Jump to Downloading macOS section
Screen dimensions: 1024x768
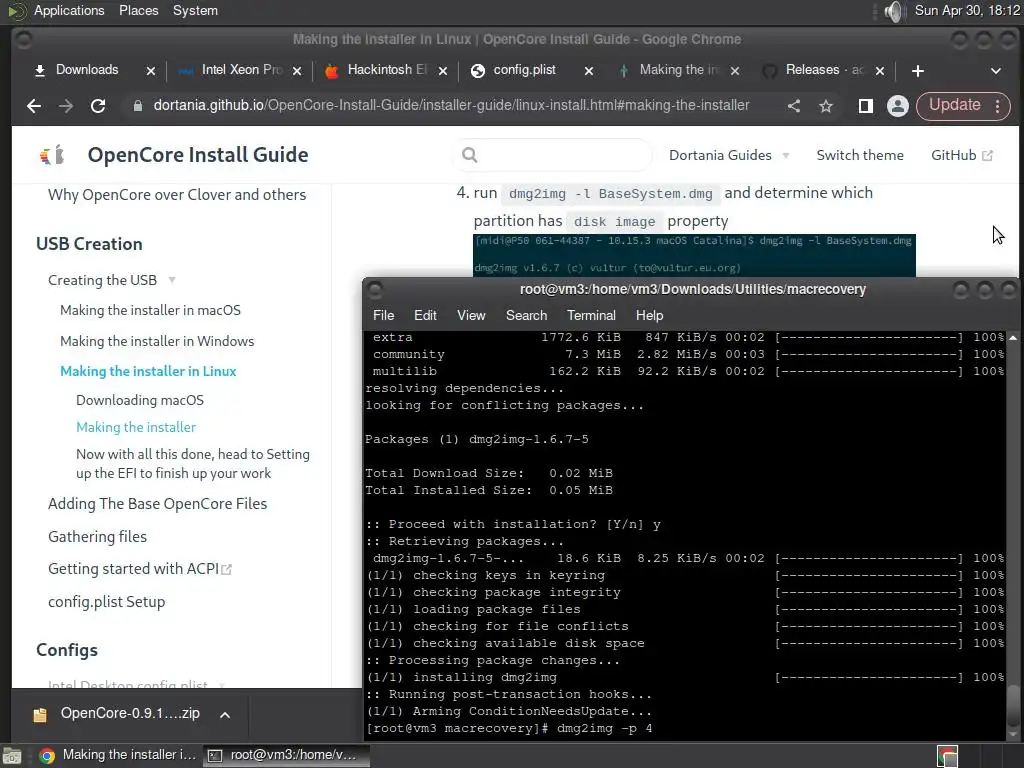(x=140, y=400)
